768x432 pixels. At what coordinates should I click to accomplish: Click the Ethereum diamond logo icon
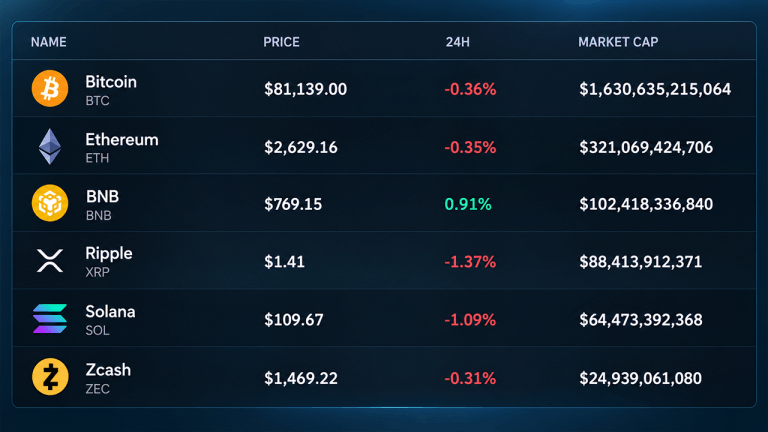click(x=50, y=146)
